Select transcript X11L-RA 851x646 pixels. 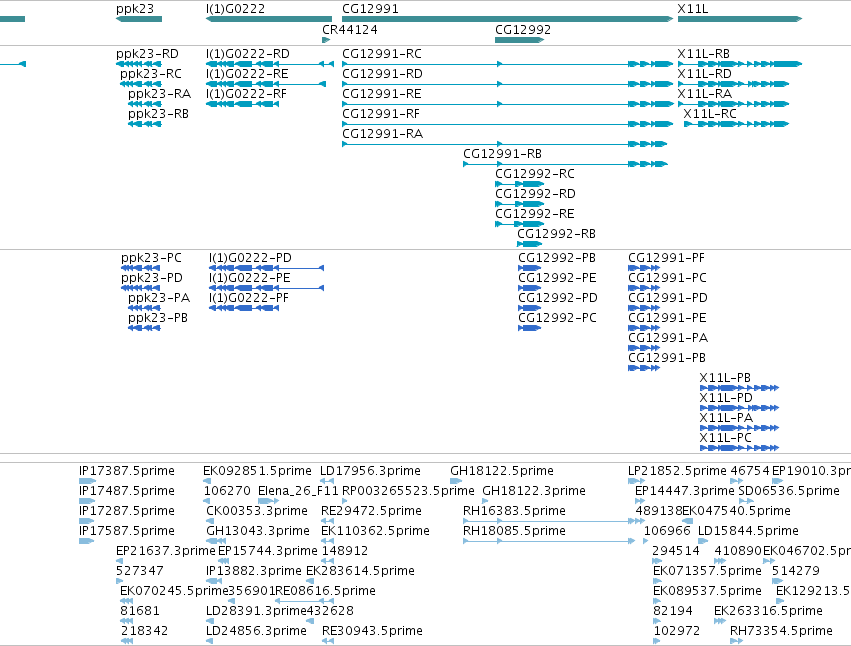(733, 104)
